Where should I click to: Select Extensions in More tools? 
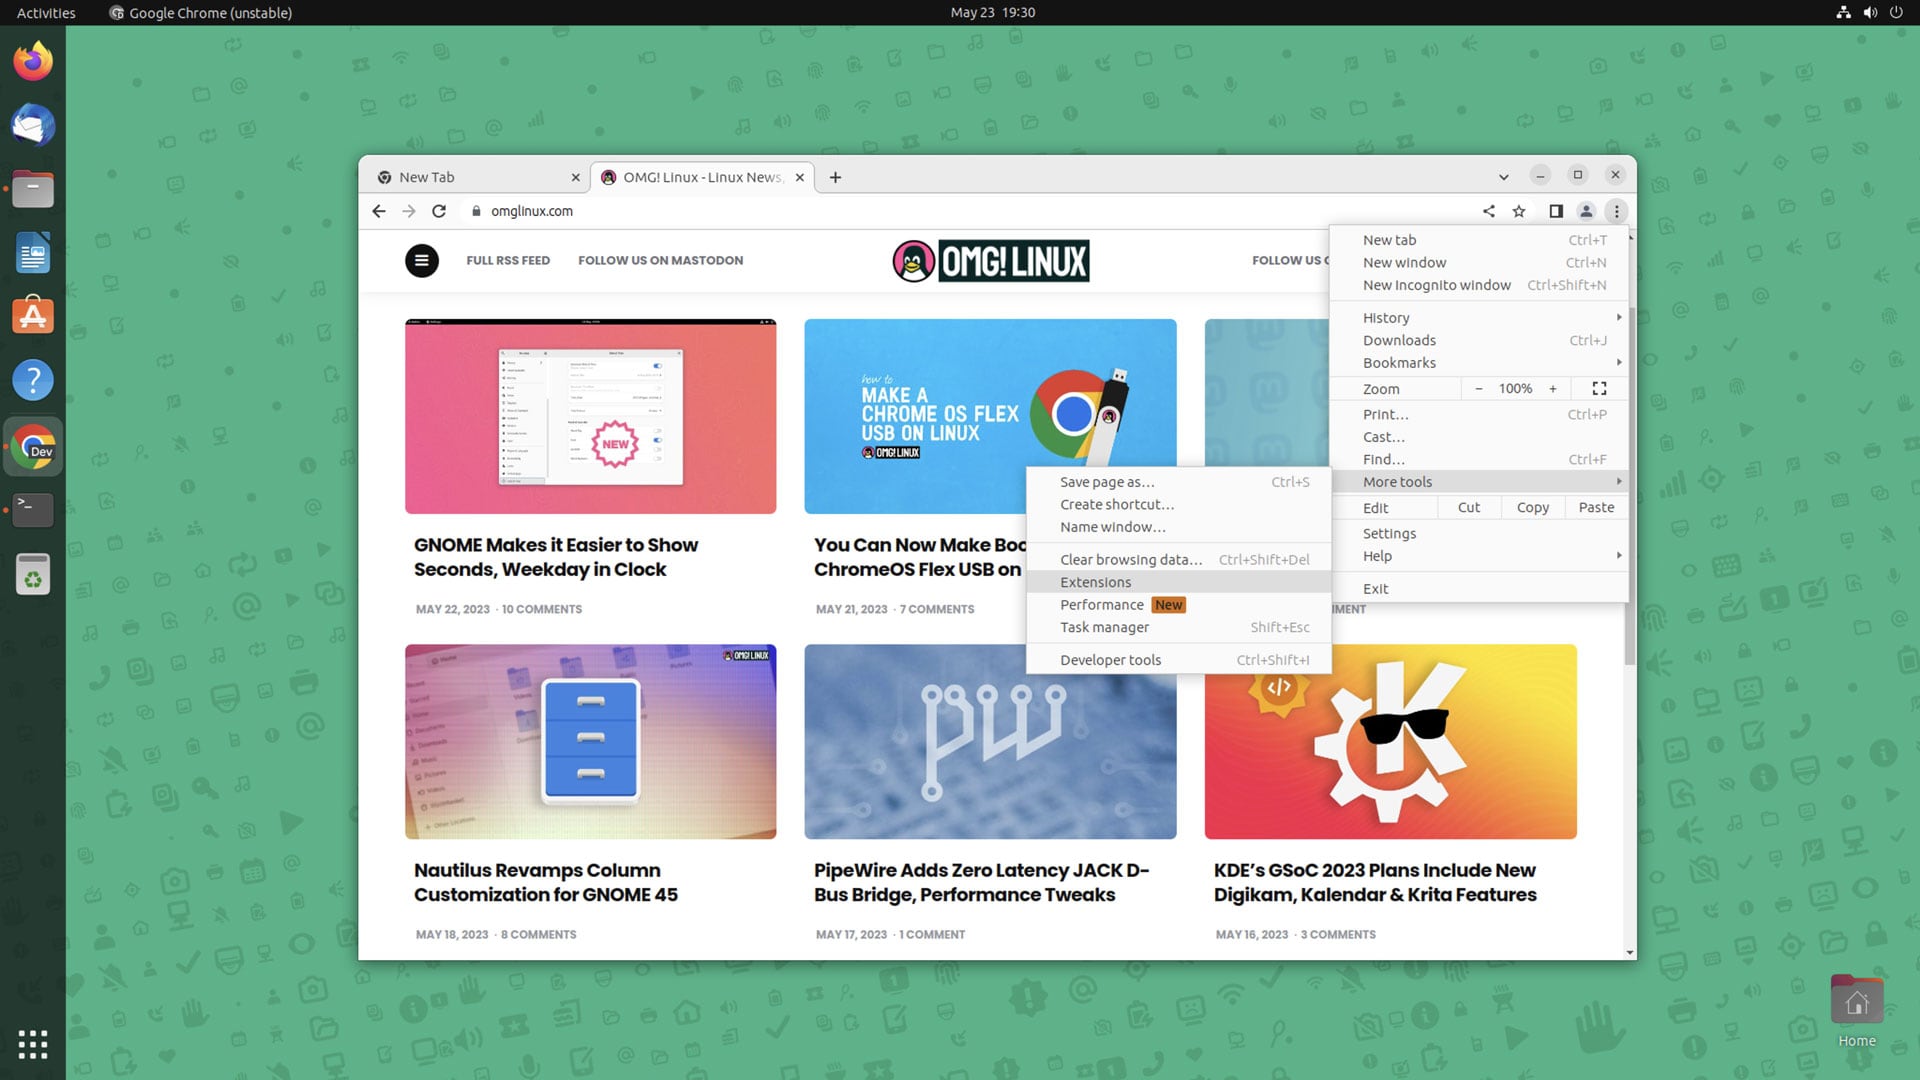click(x=1179, y=582)
